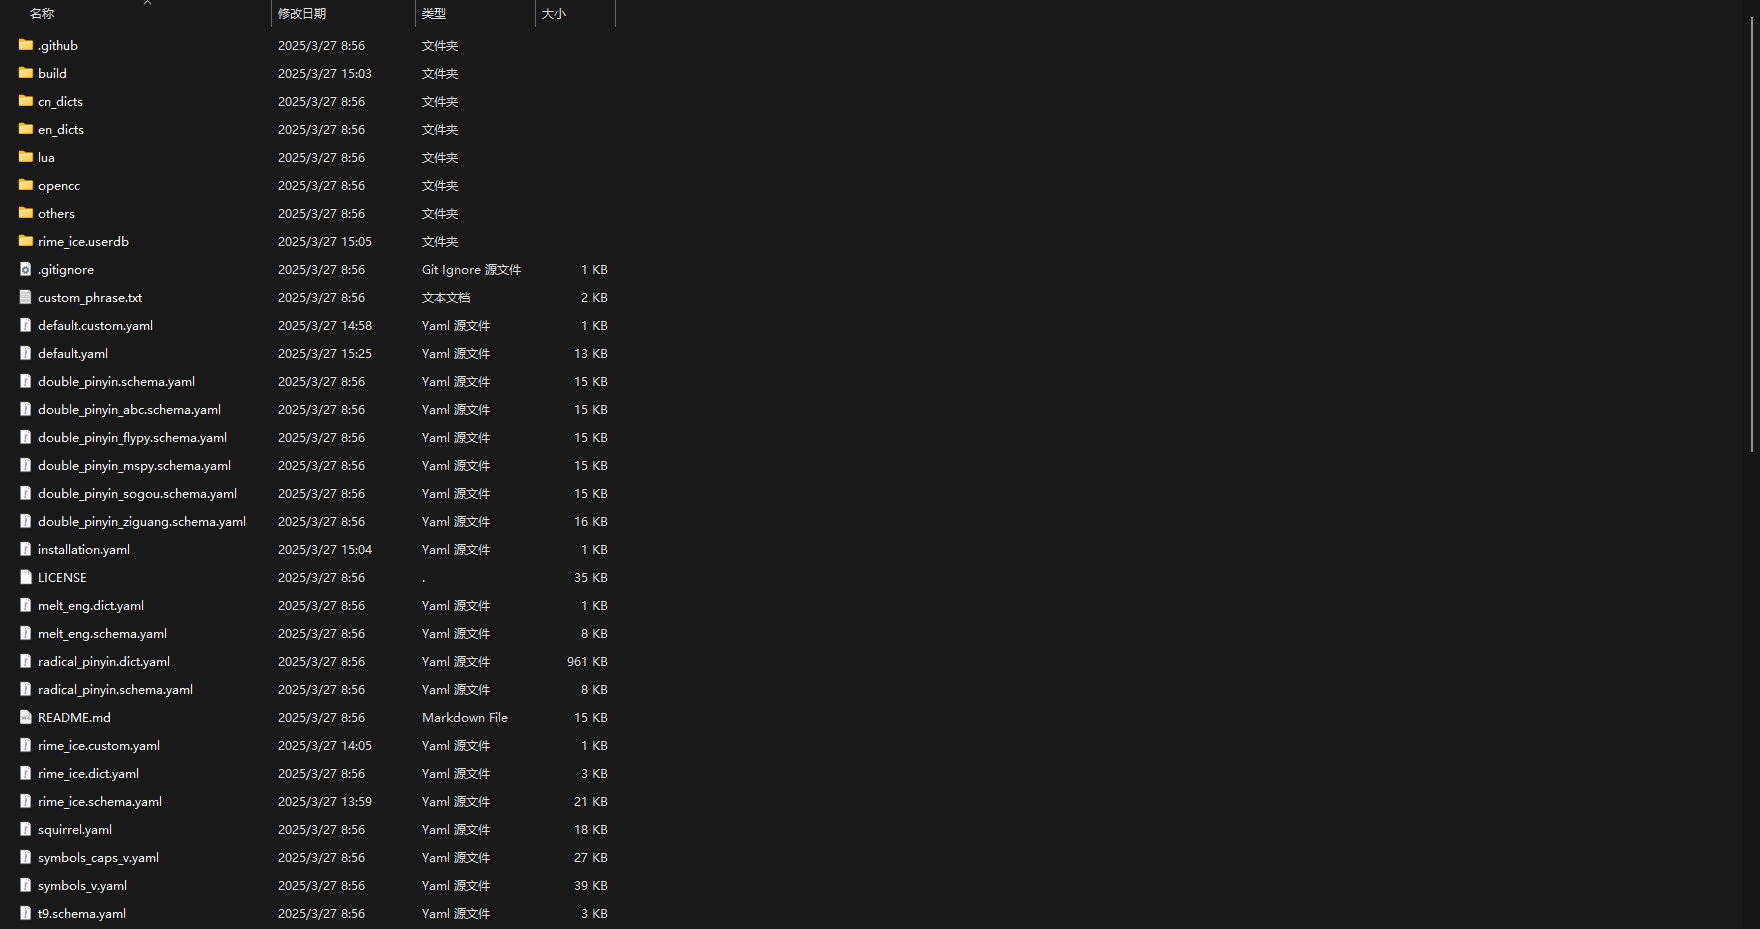
Task: Click the 21 KB size value
Action: point(591,802)
